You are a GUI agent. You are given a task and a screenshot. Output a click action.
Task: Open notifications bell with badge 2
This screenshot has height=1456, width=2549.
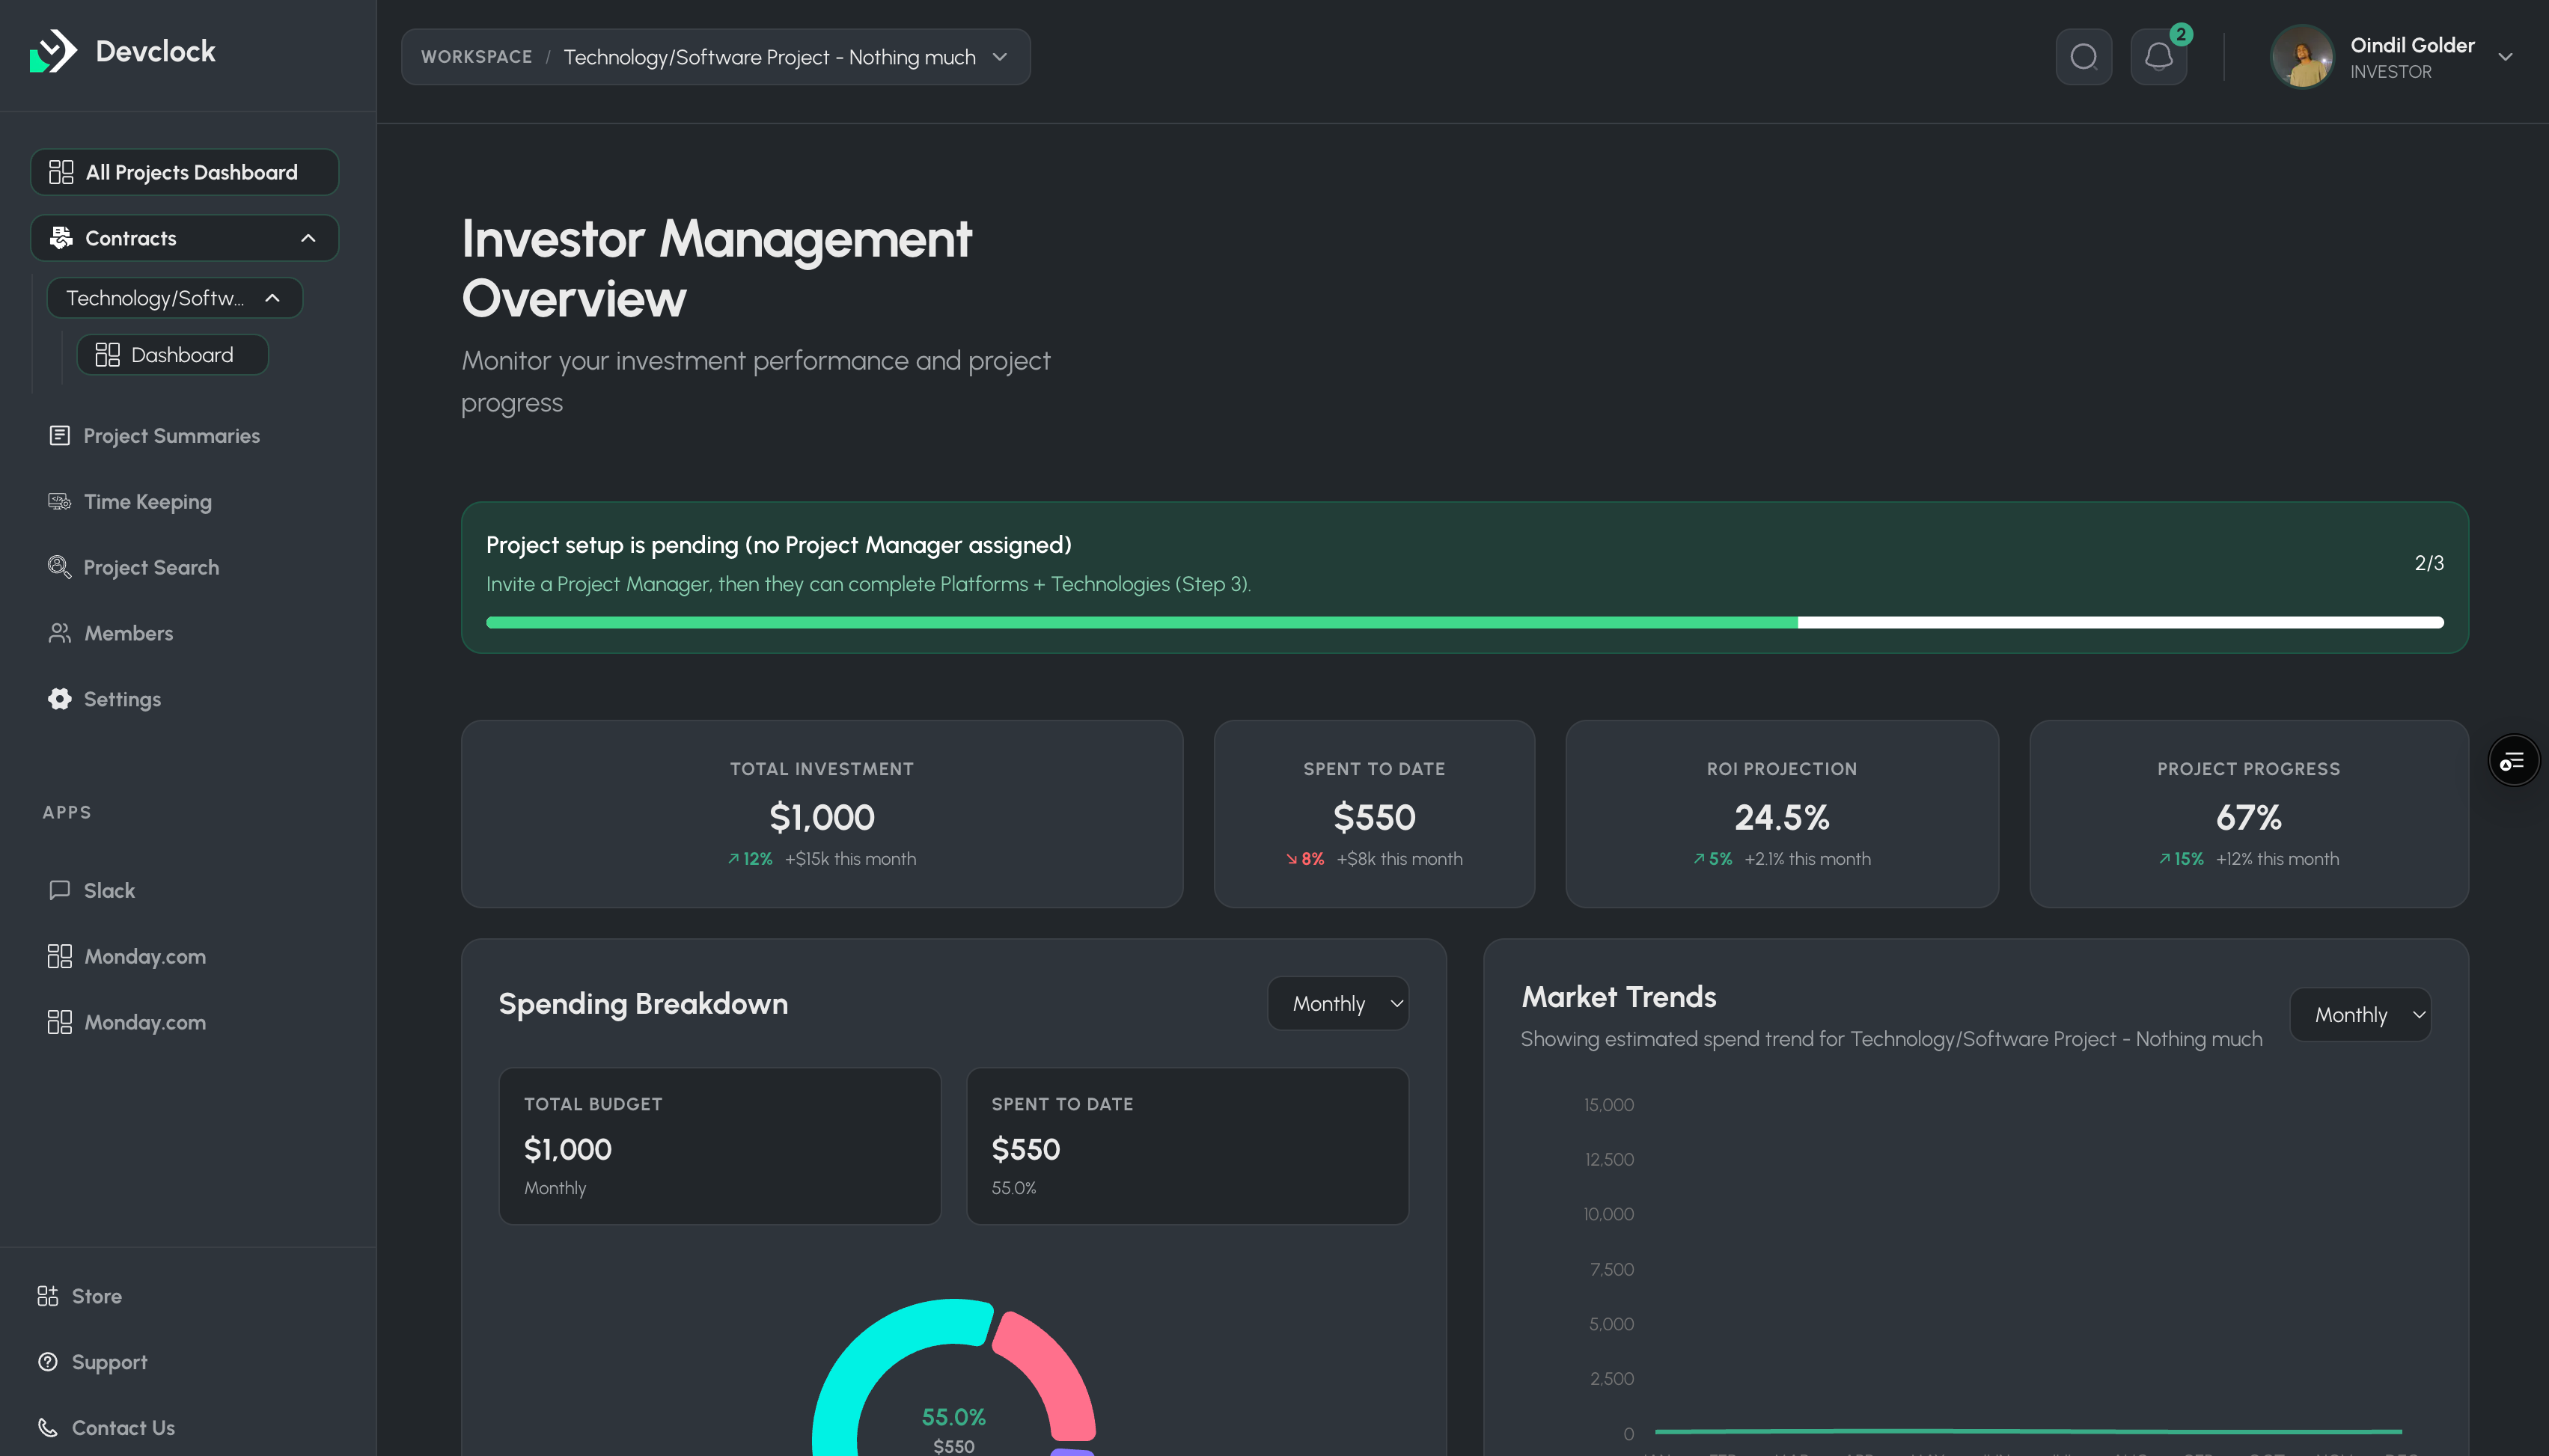[x=2159, y=57]
